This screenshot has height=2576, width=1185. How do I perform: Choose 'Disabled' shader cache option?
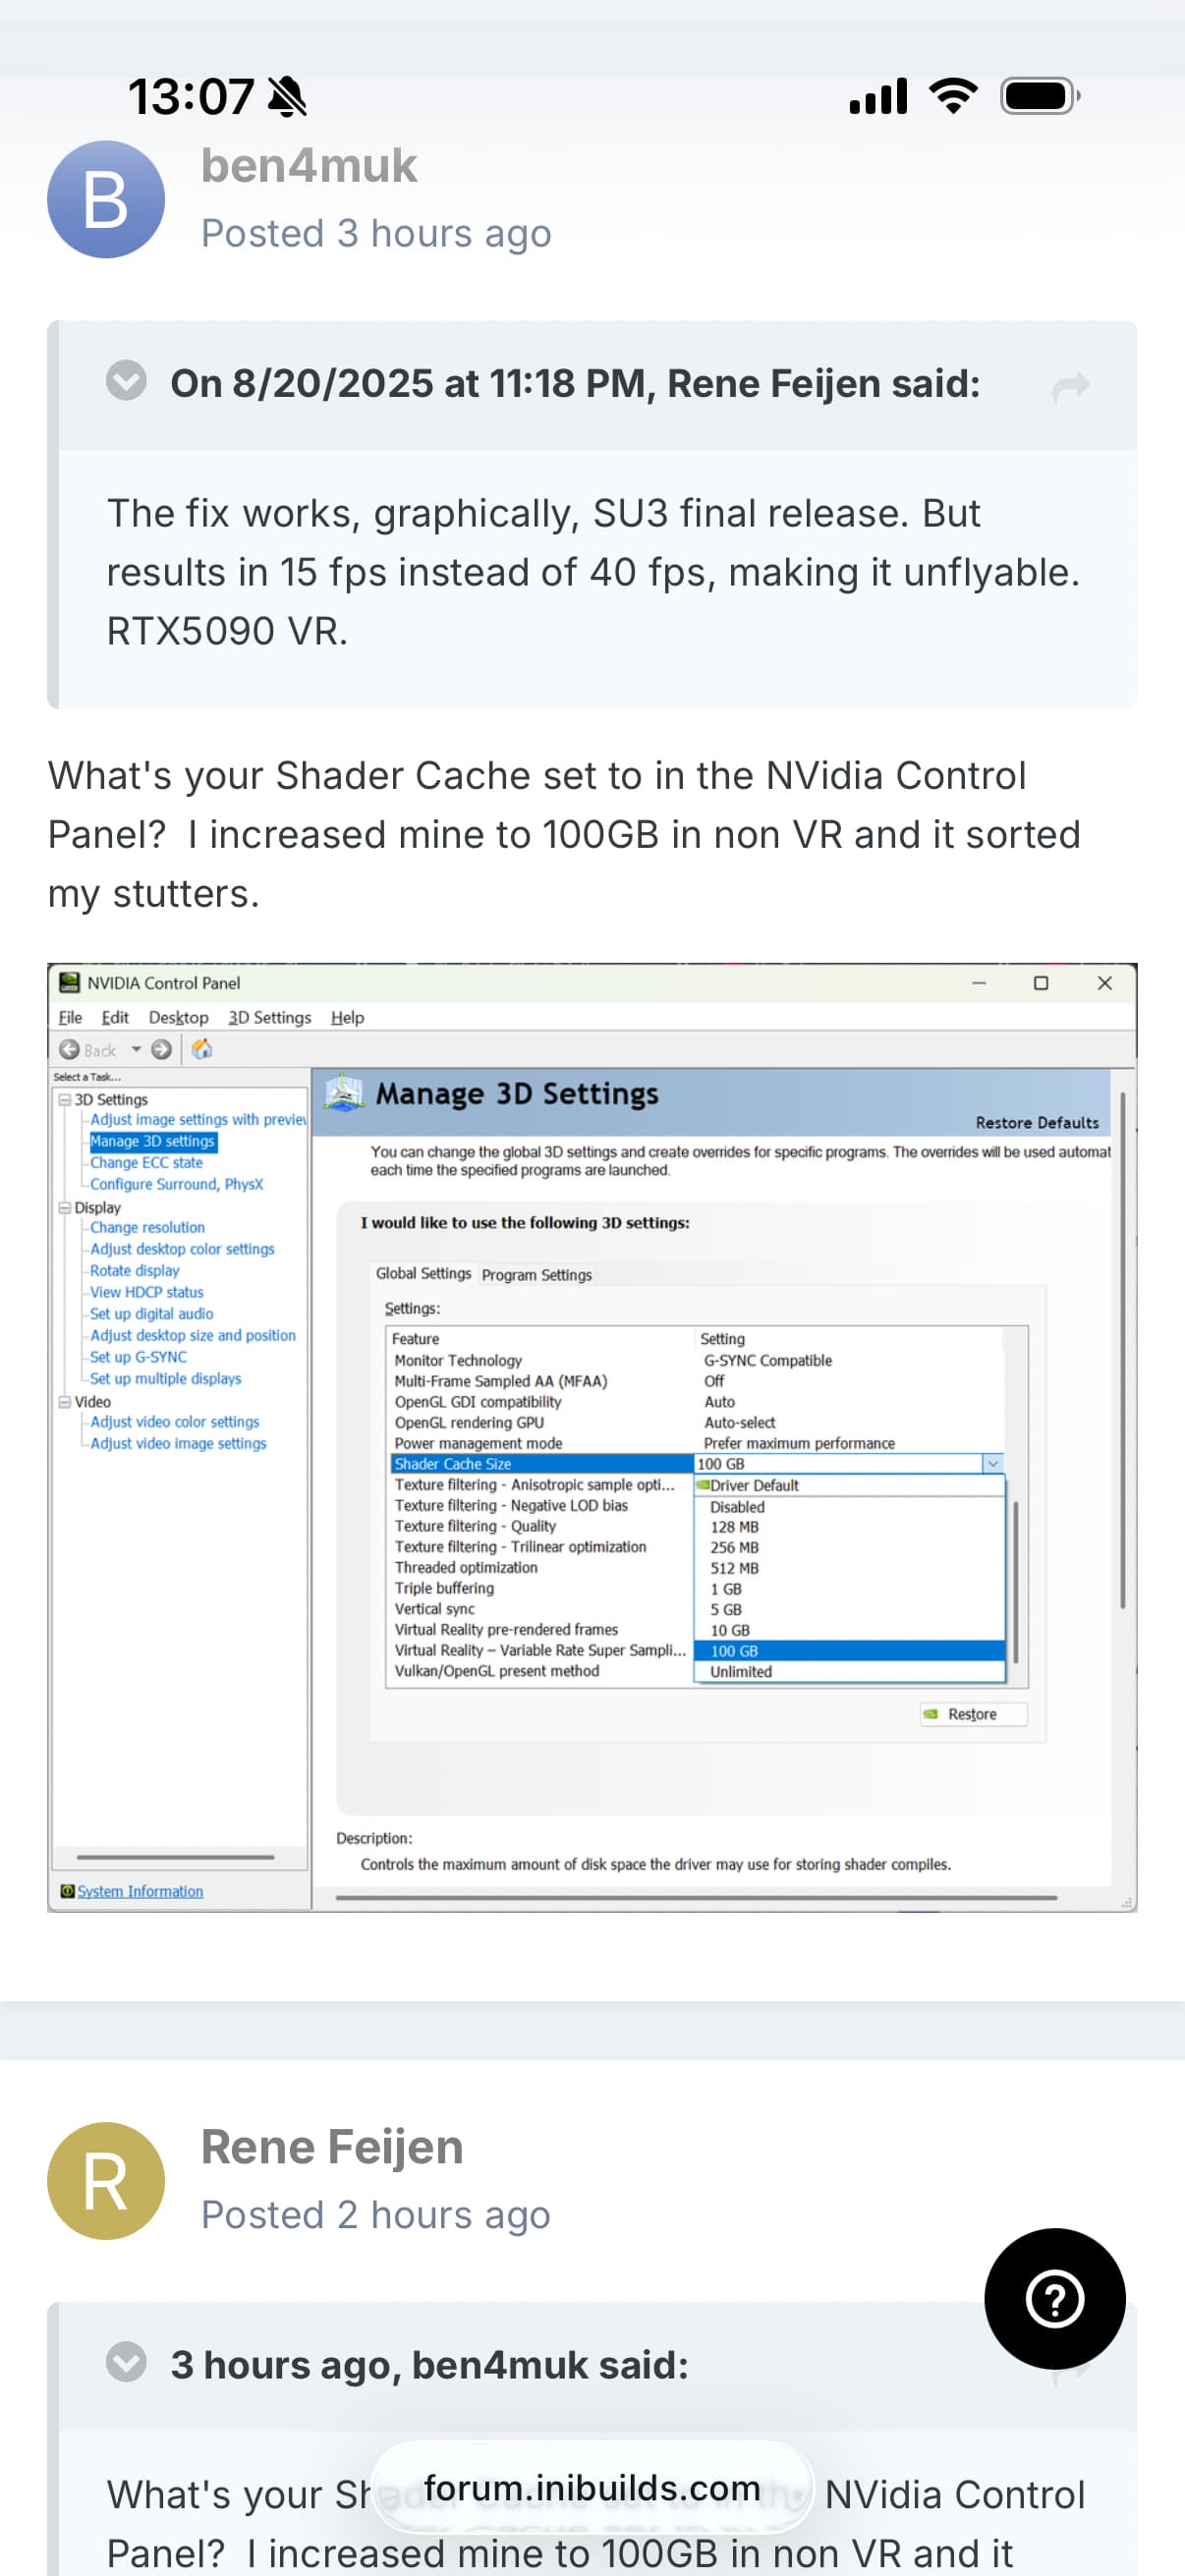tap(849, 1506)
